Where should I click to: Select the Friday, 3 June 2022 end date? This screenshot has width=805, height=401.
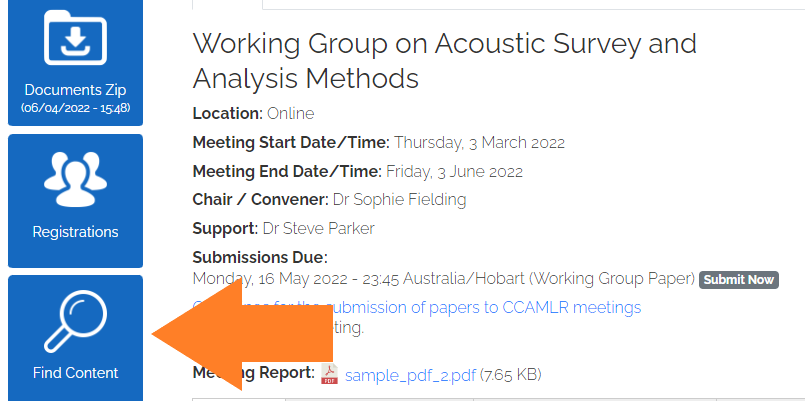(454, 171)
